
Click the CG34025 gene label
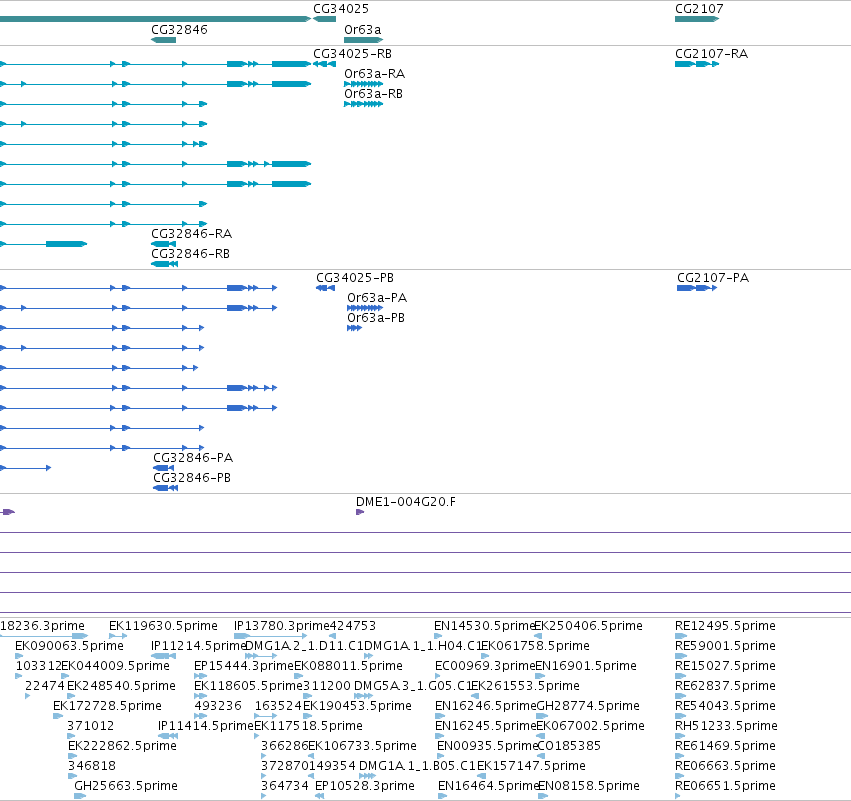pos(341,9)
